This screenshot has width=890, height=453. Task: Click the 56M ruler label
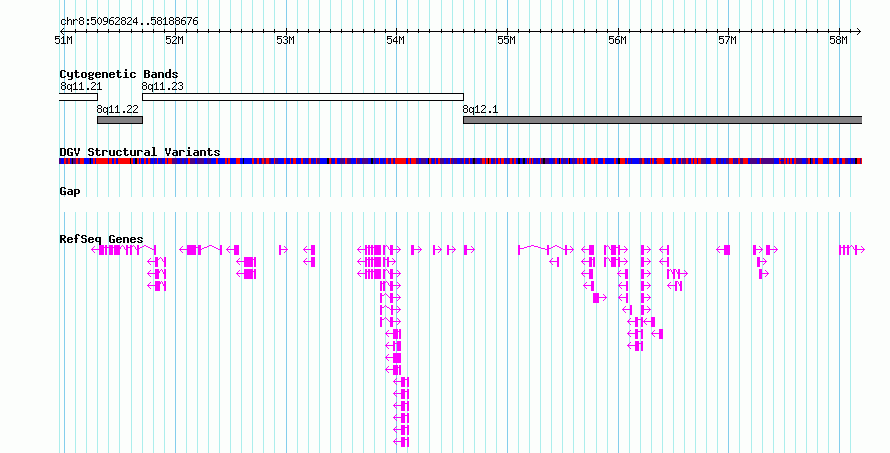coord(617,41)
